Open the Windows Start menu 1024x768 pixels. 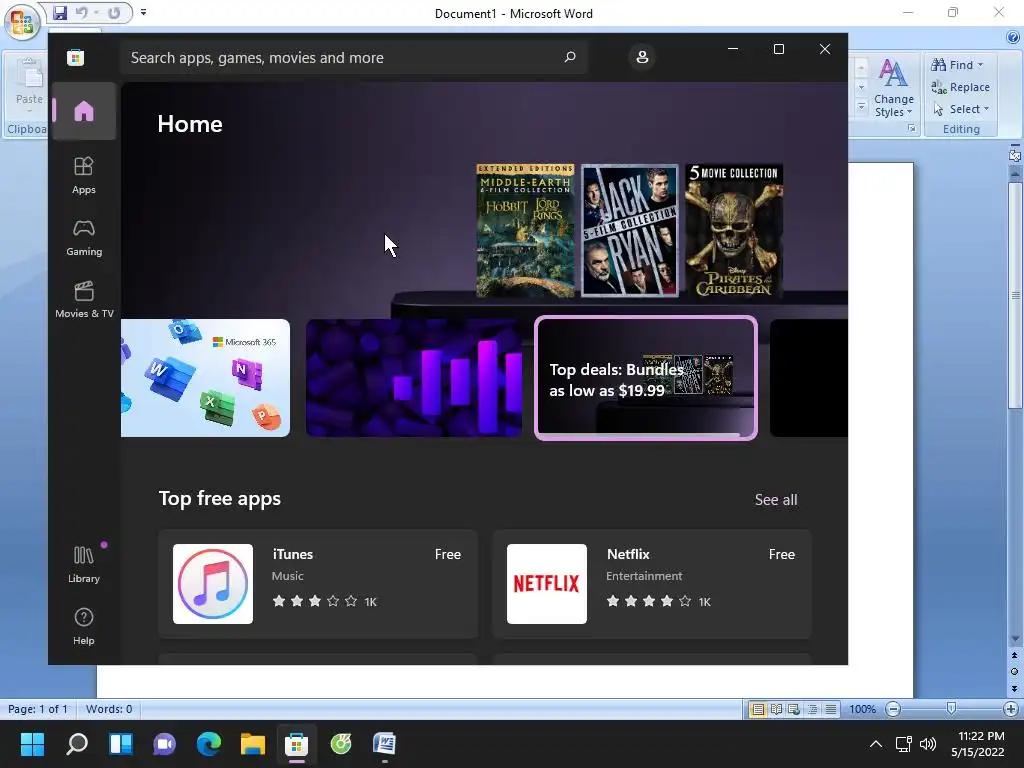coord(32,744)
